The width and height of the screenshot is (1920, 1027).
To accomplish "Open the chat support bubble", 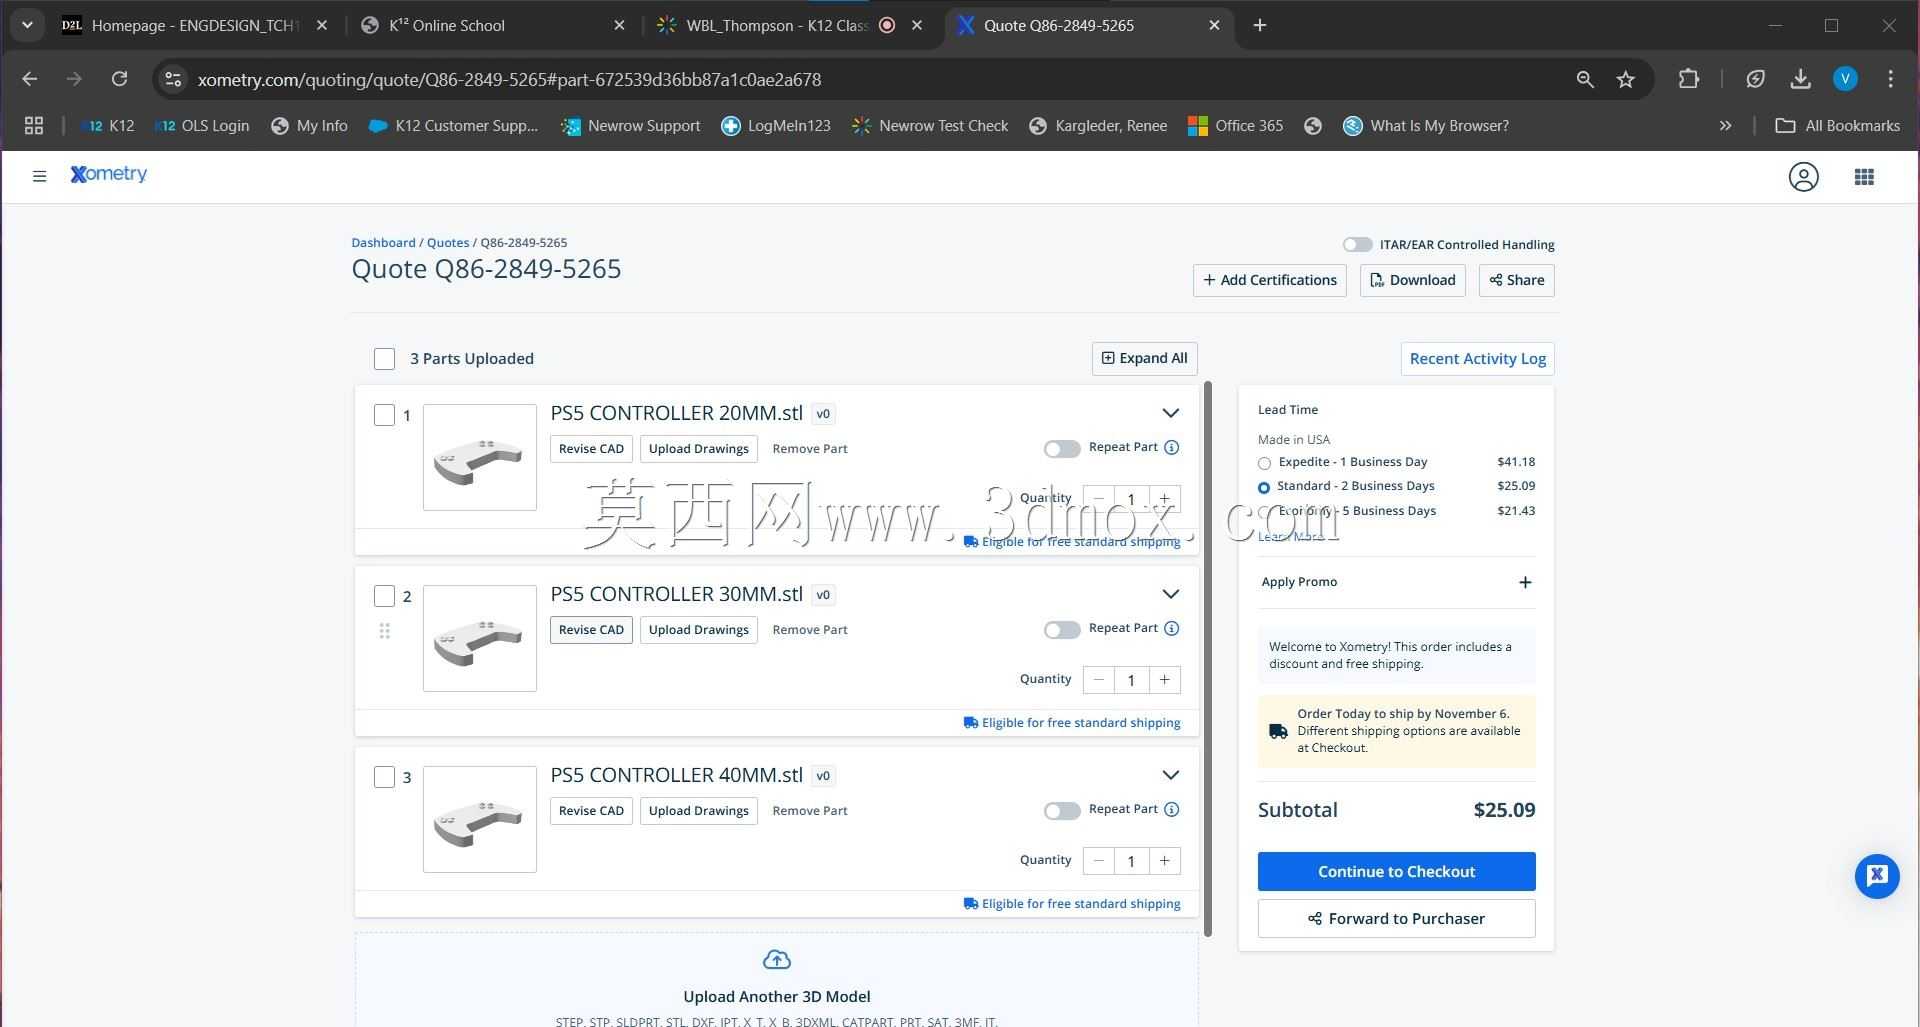I will 1877,876.
